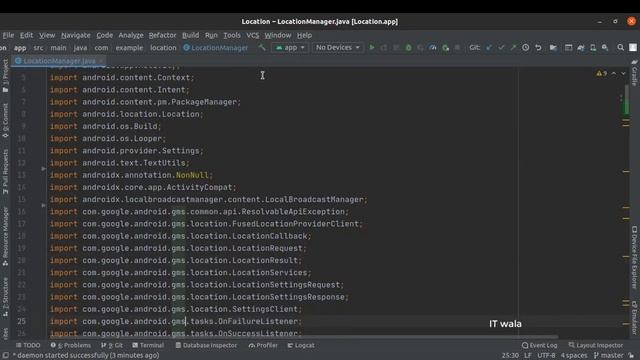Screen dimensions: 640x360
Task: Attach debugger to Android process icon
Action: pos(445,48)
